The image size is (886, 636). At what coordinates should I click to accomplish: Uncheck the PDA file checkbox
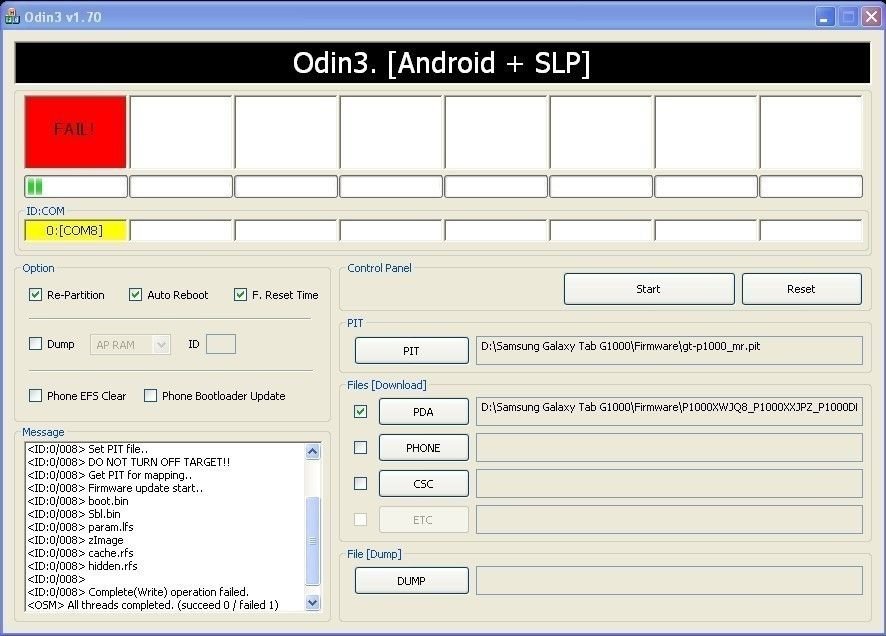[360, 411]
